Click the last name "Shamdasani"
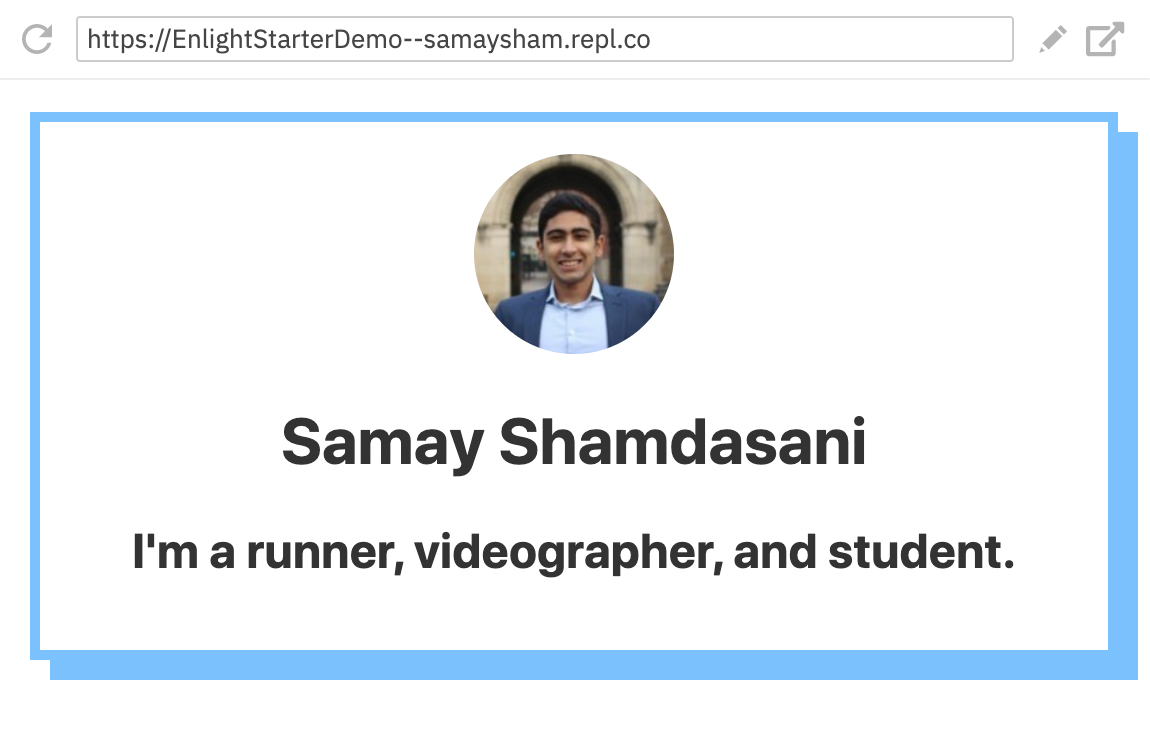Screen dimensions: 1150x732 682,441
